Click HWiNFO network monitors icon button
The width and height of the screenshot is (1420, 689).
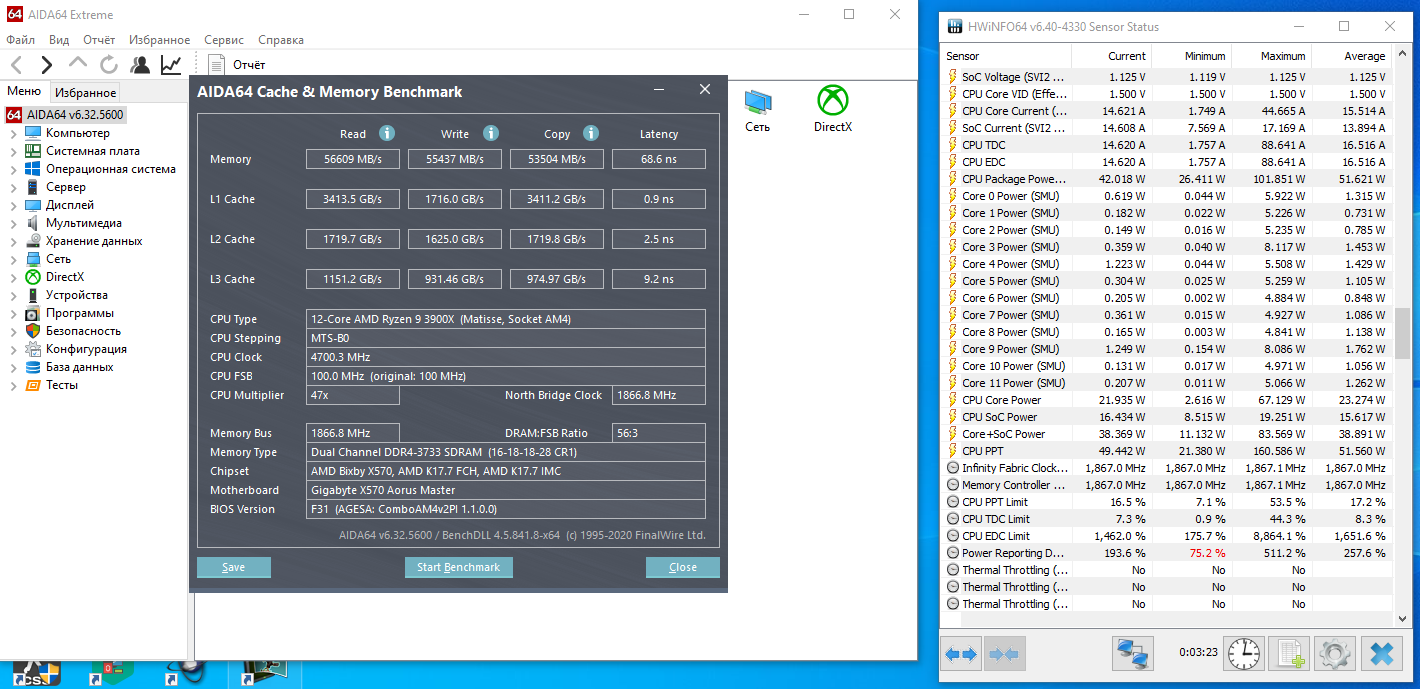[x=1133, y=655]
